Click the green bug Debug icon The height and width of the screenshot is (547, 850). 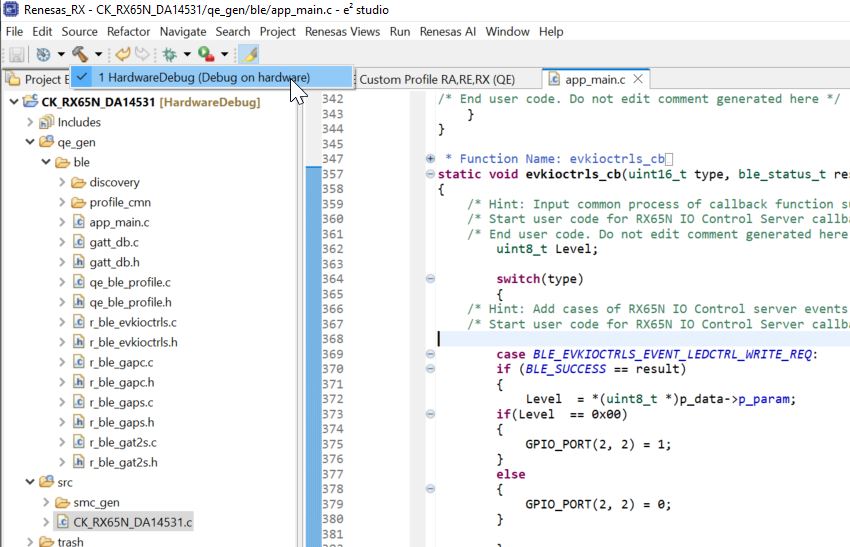point(170,54)
